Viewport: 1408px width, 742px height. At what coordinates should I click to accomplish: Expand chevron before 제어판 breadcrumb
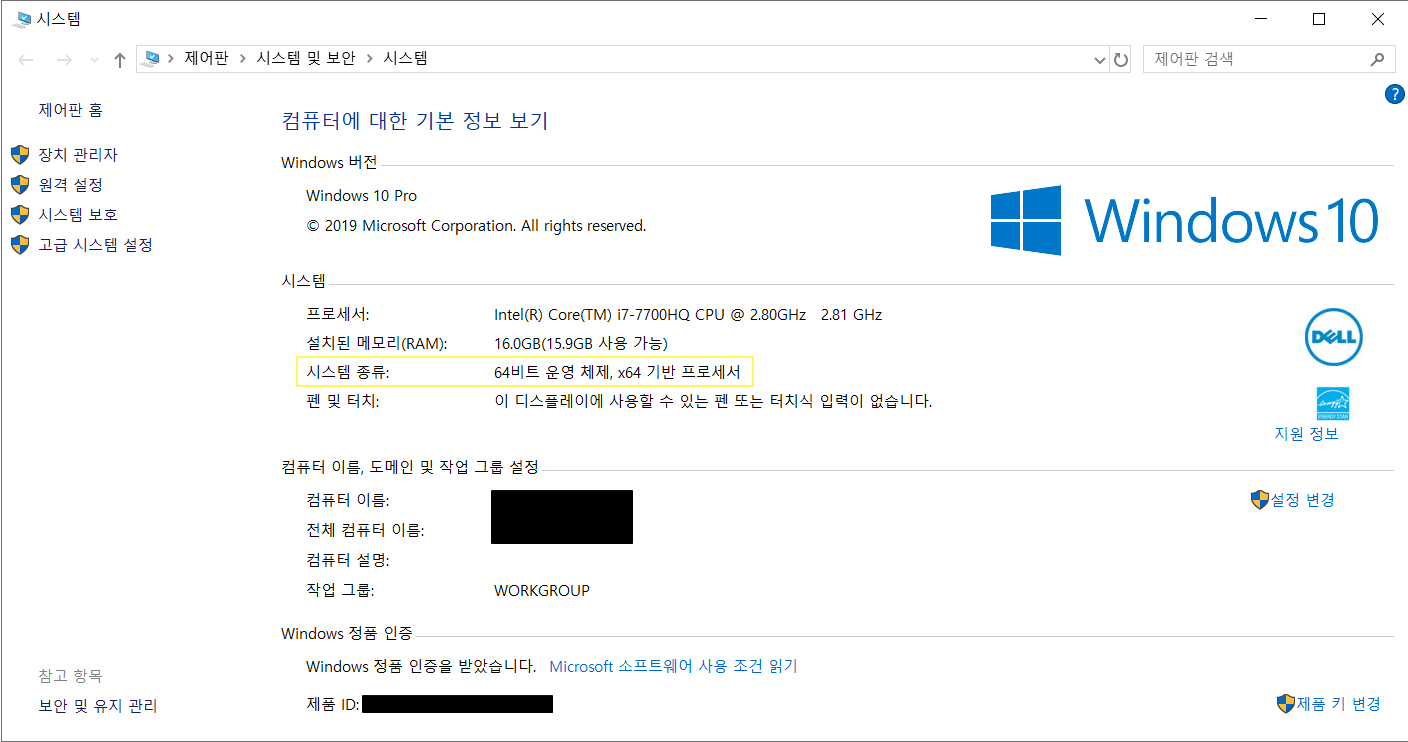[172, 59]
